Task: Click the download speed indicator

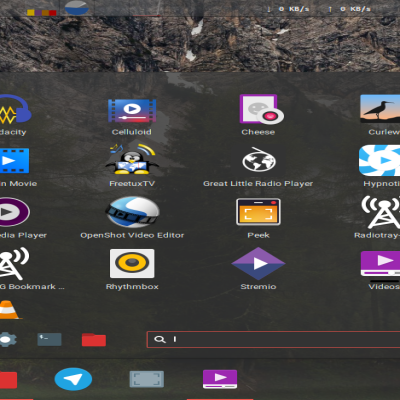Action: [x=288, y=9]
